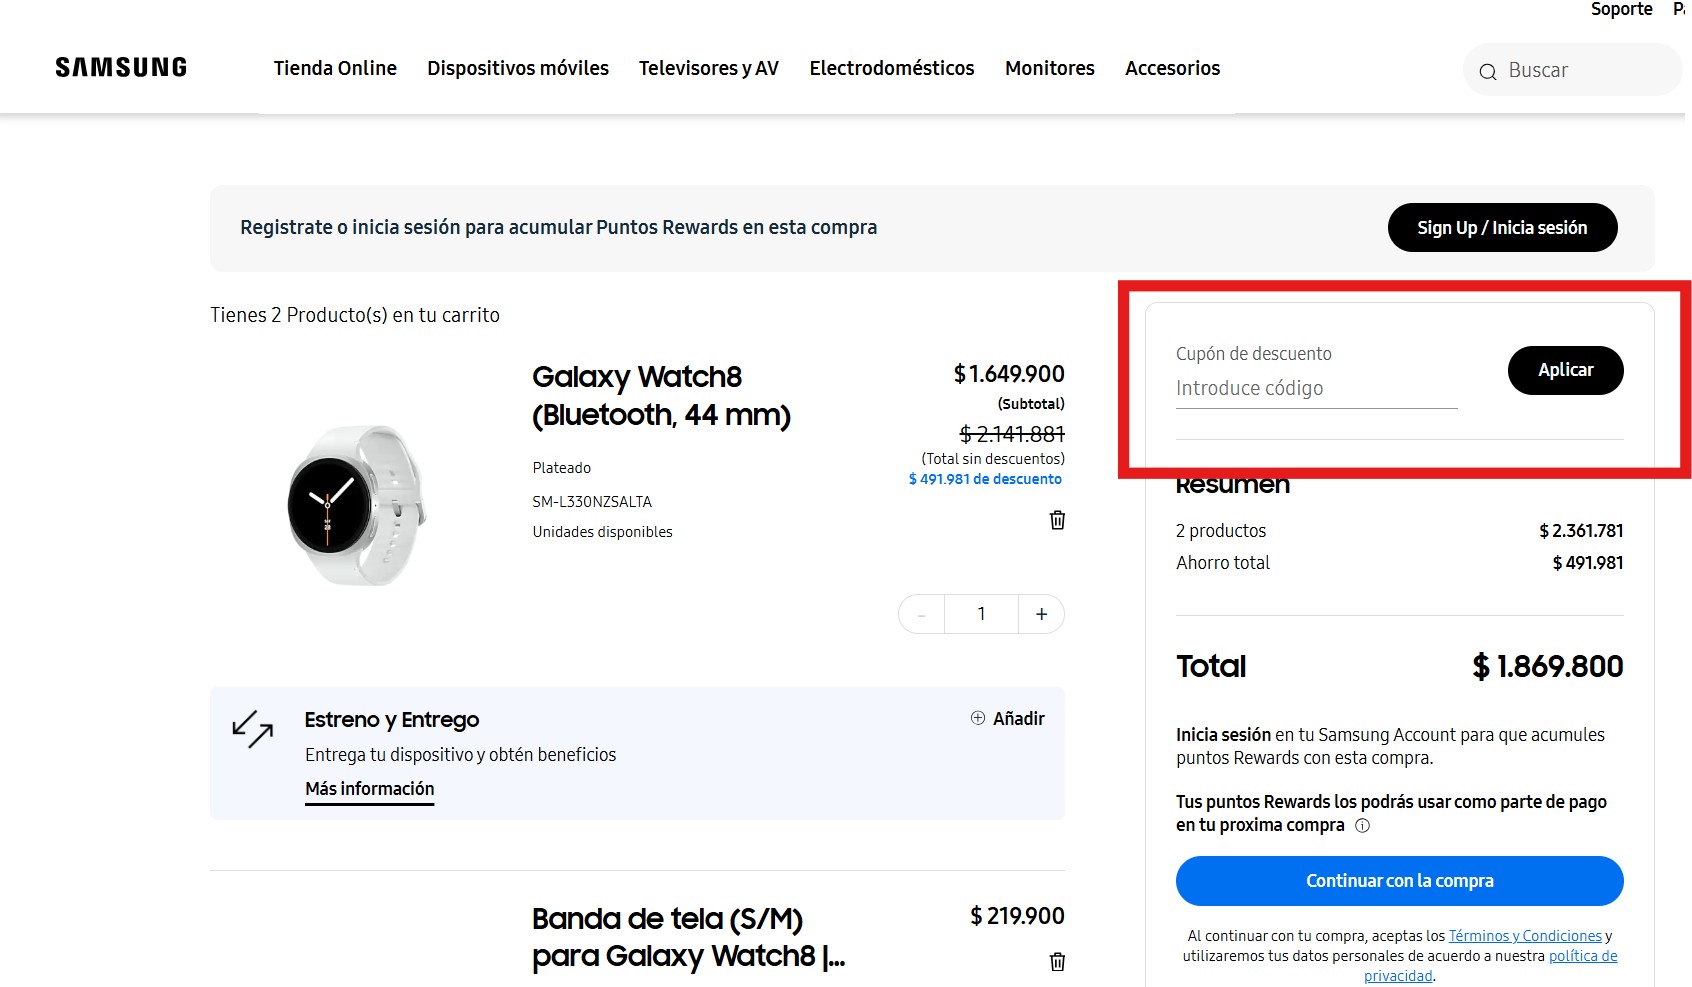Remove Banda de tela from cart
This screenshot has width=1692, height=987.
point(1057,962)
